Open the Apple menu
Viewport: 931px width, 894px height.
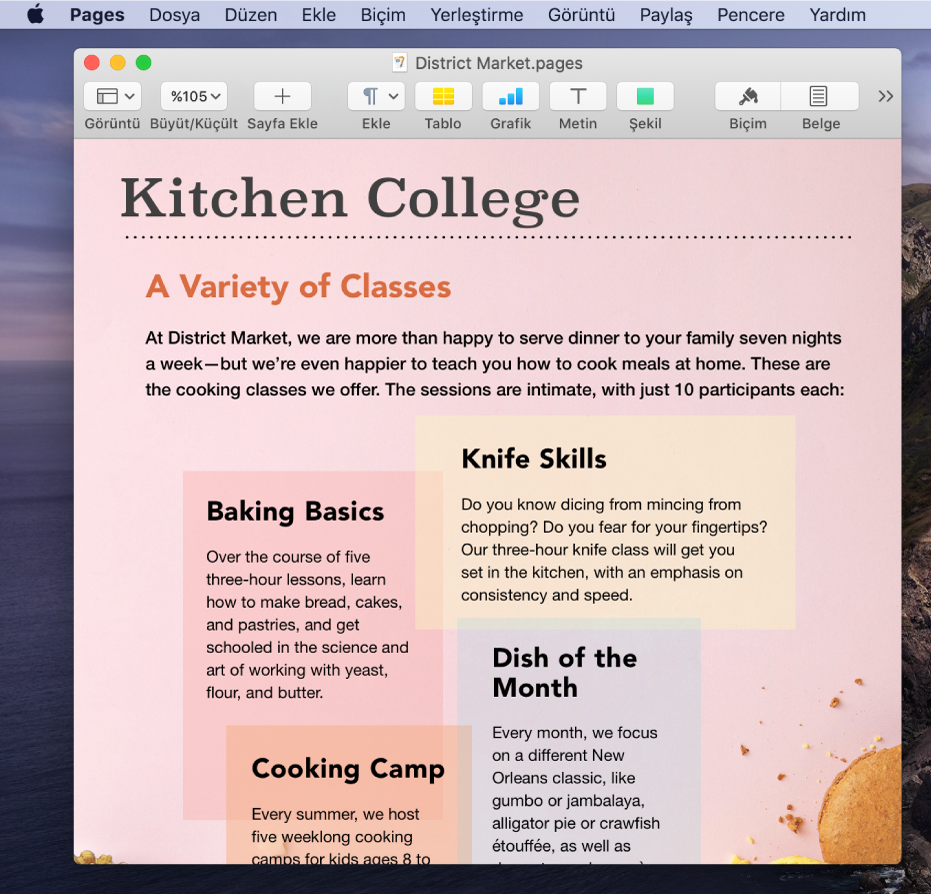36,14
